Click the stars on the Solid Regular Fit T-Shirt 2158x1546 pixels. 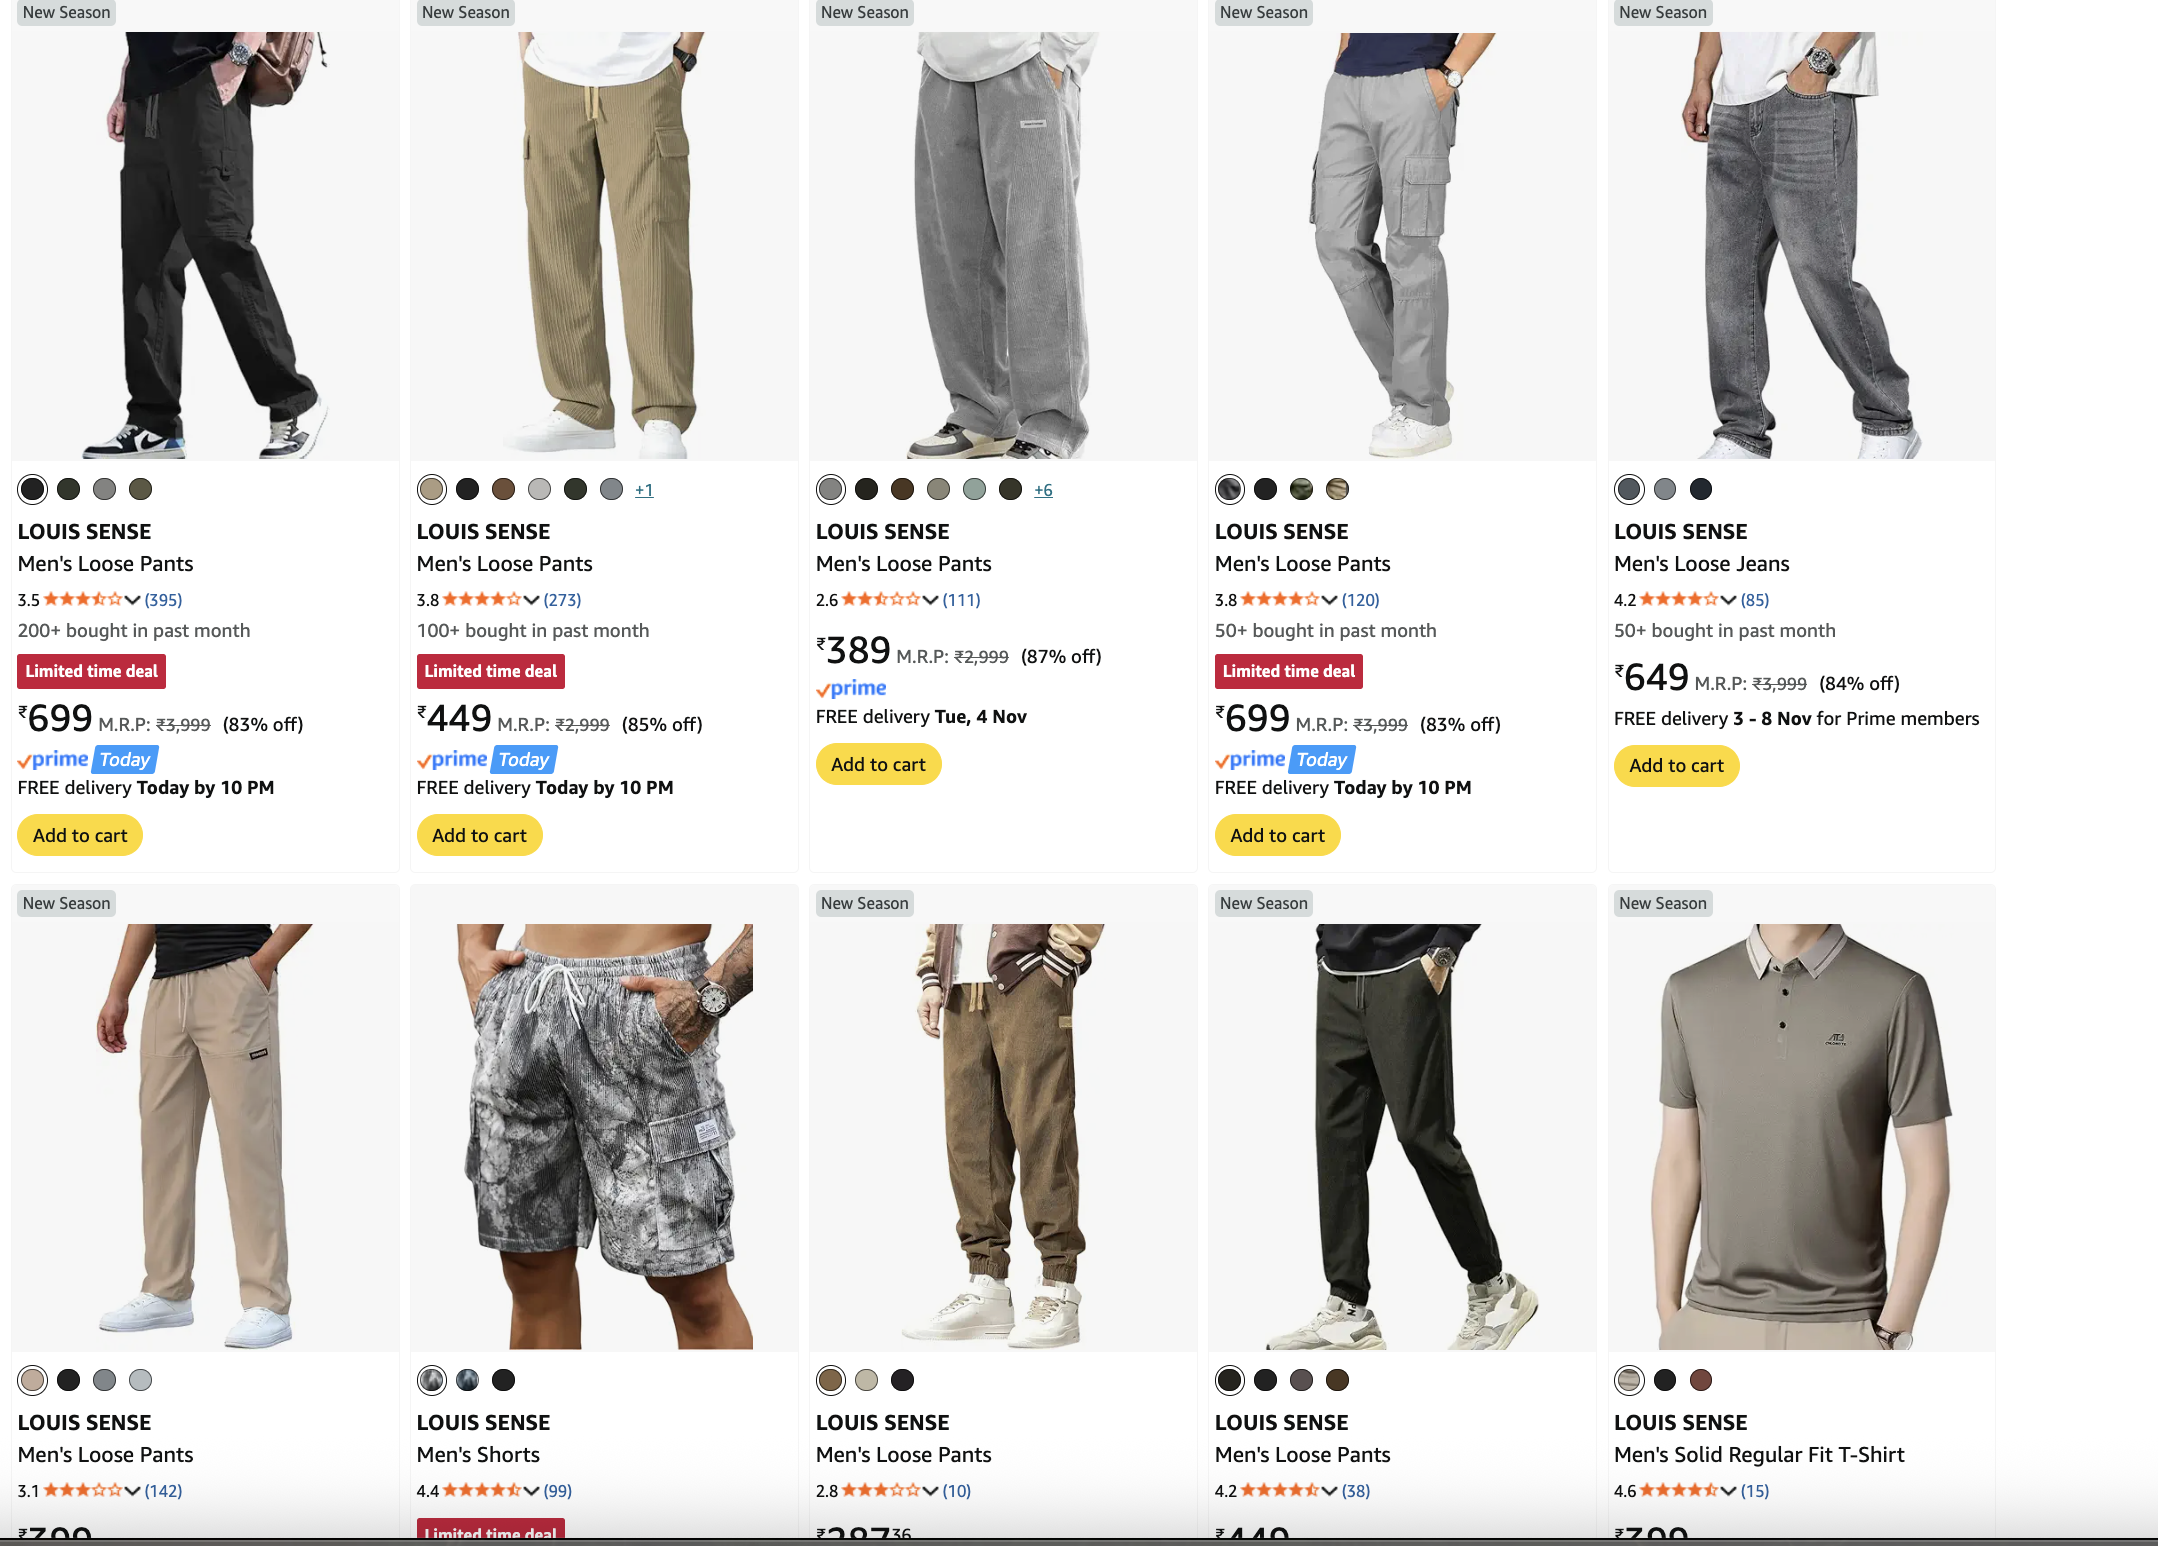click(x=1678, y=1490)
